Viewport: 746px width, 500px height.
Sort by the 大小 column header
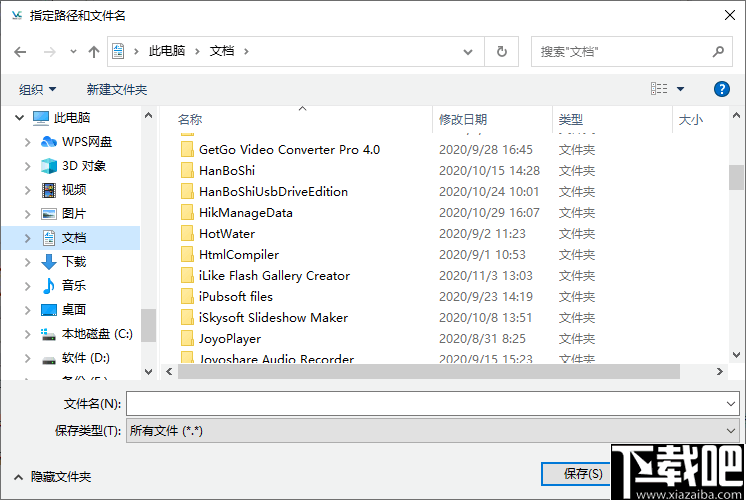[690, 119]
